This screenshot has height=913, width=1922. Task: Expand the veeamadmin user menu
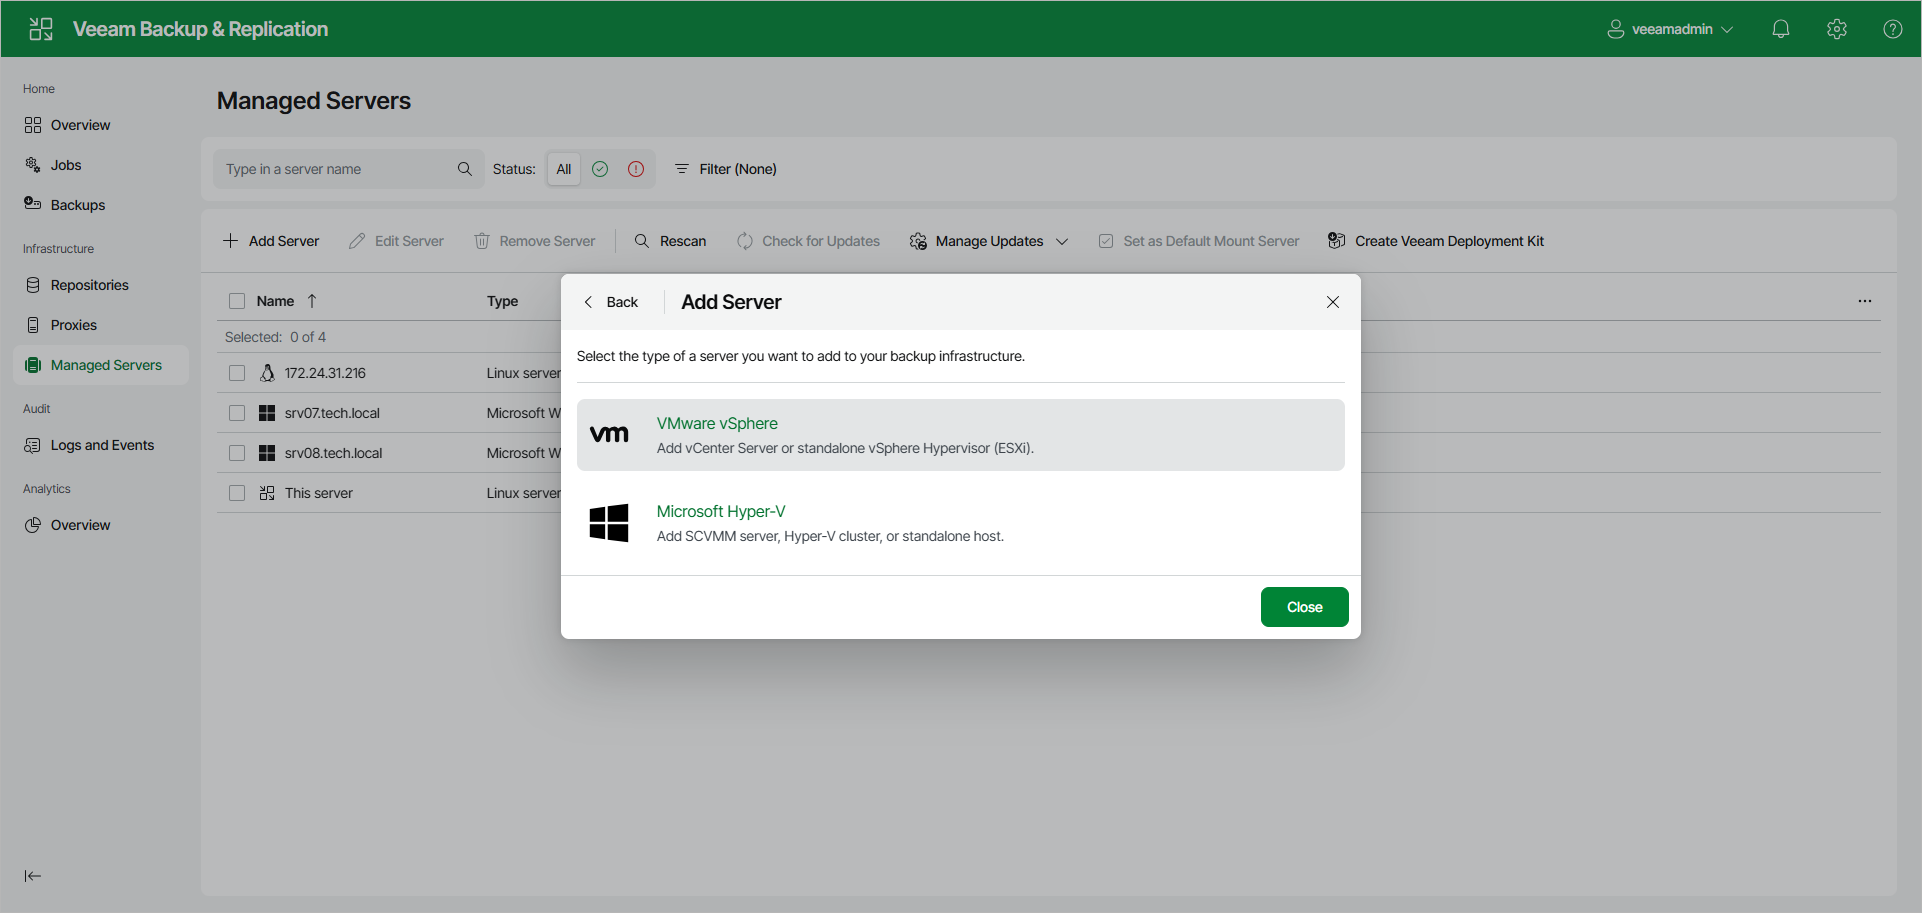[x=1670, y=29]
